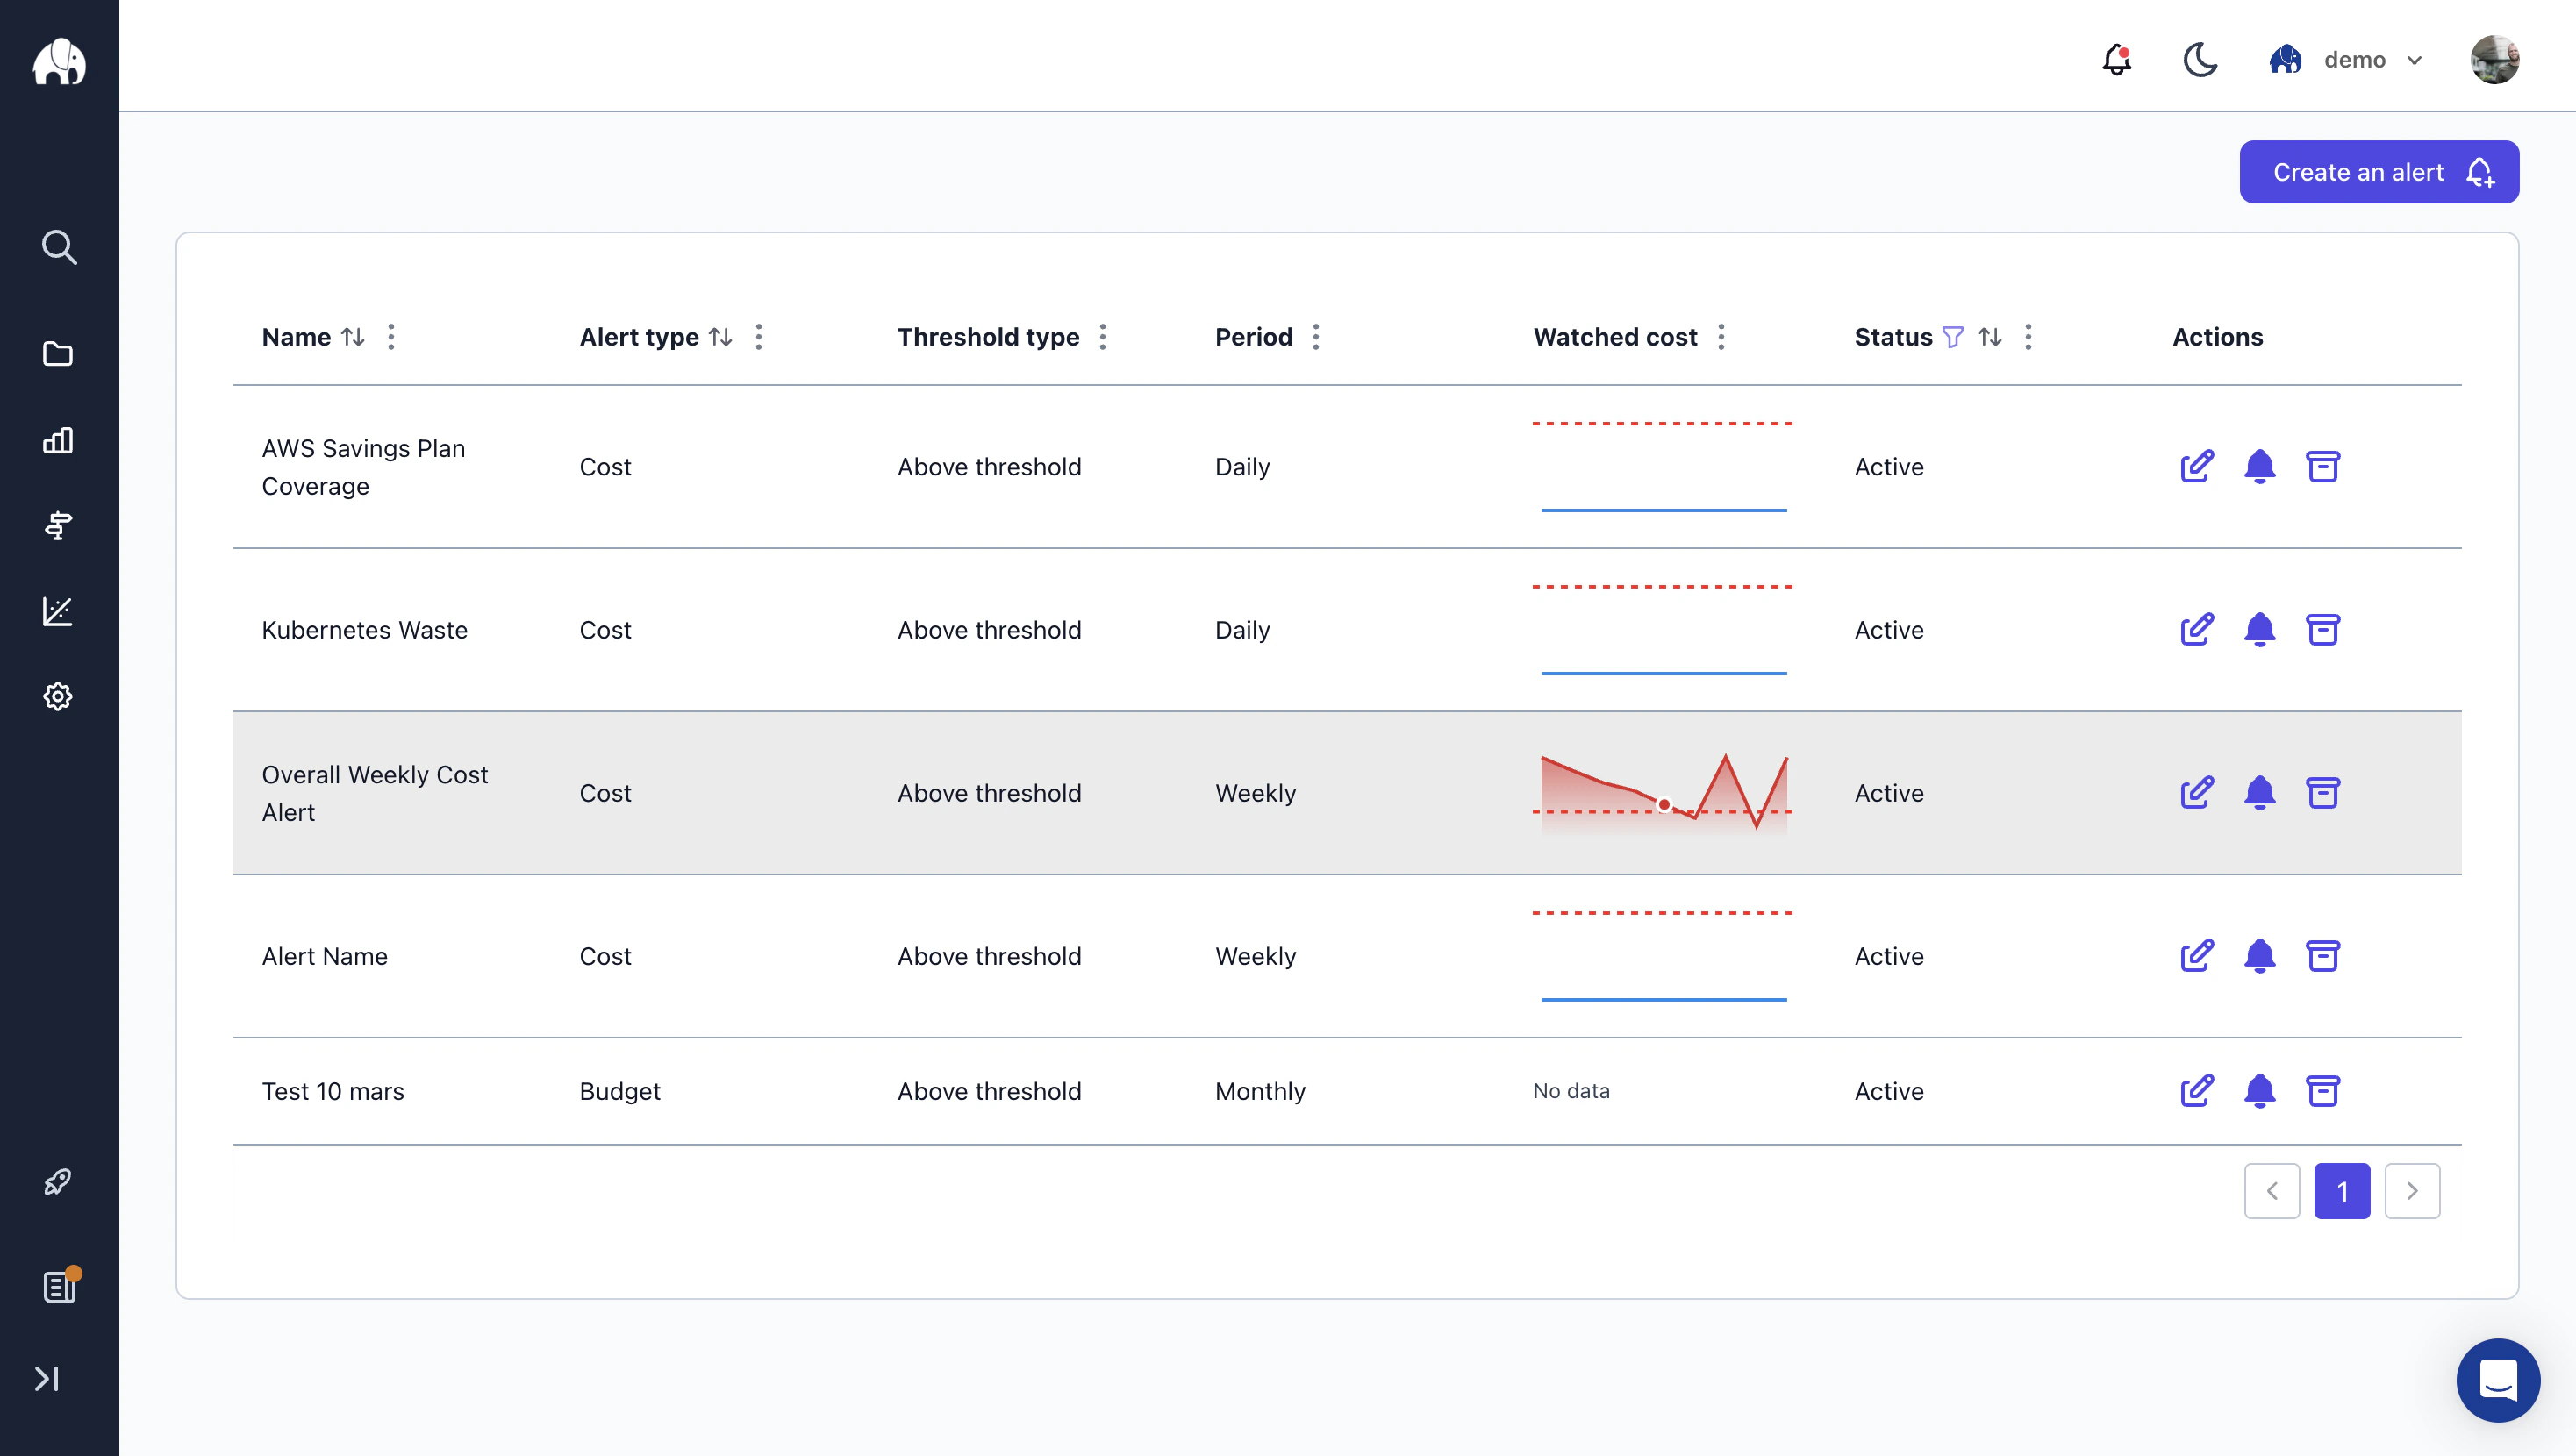Open the Settings gear in the sidebar

point(57,696)
